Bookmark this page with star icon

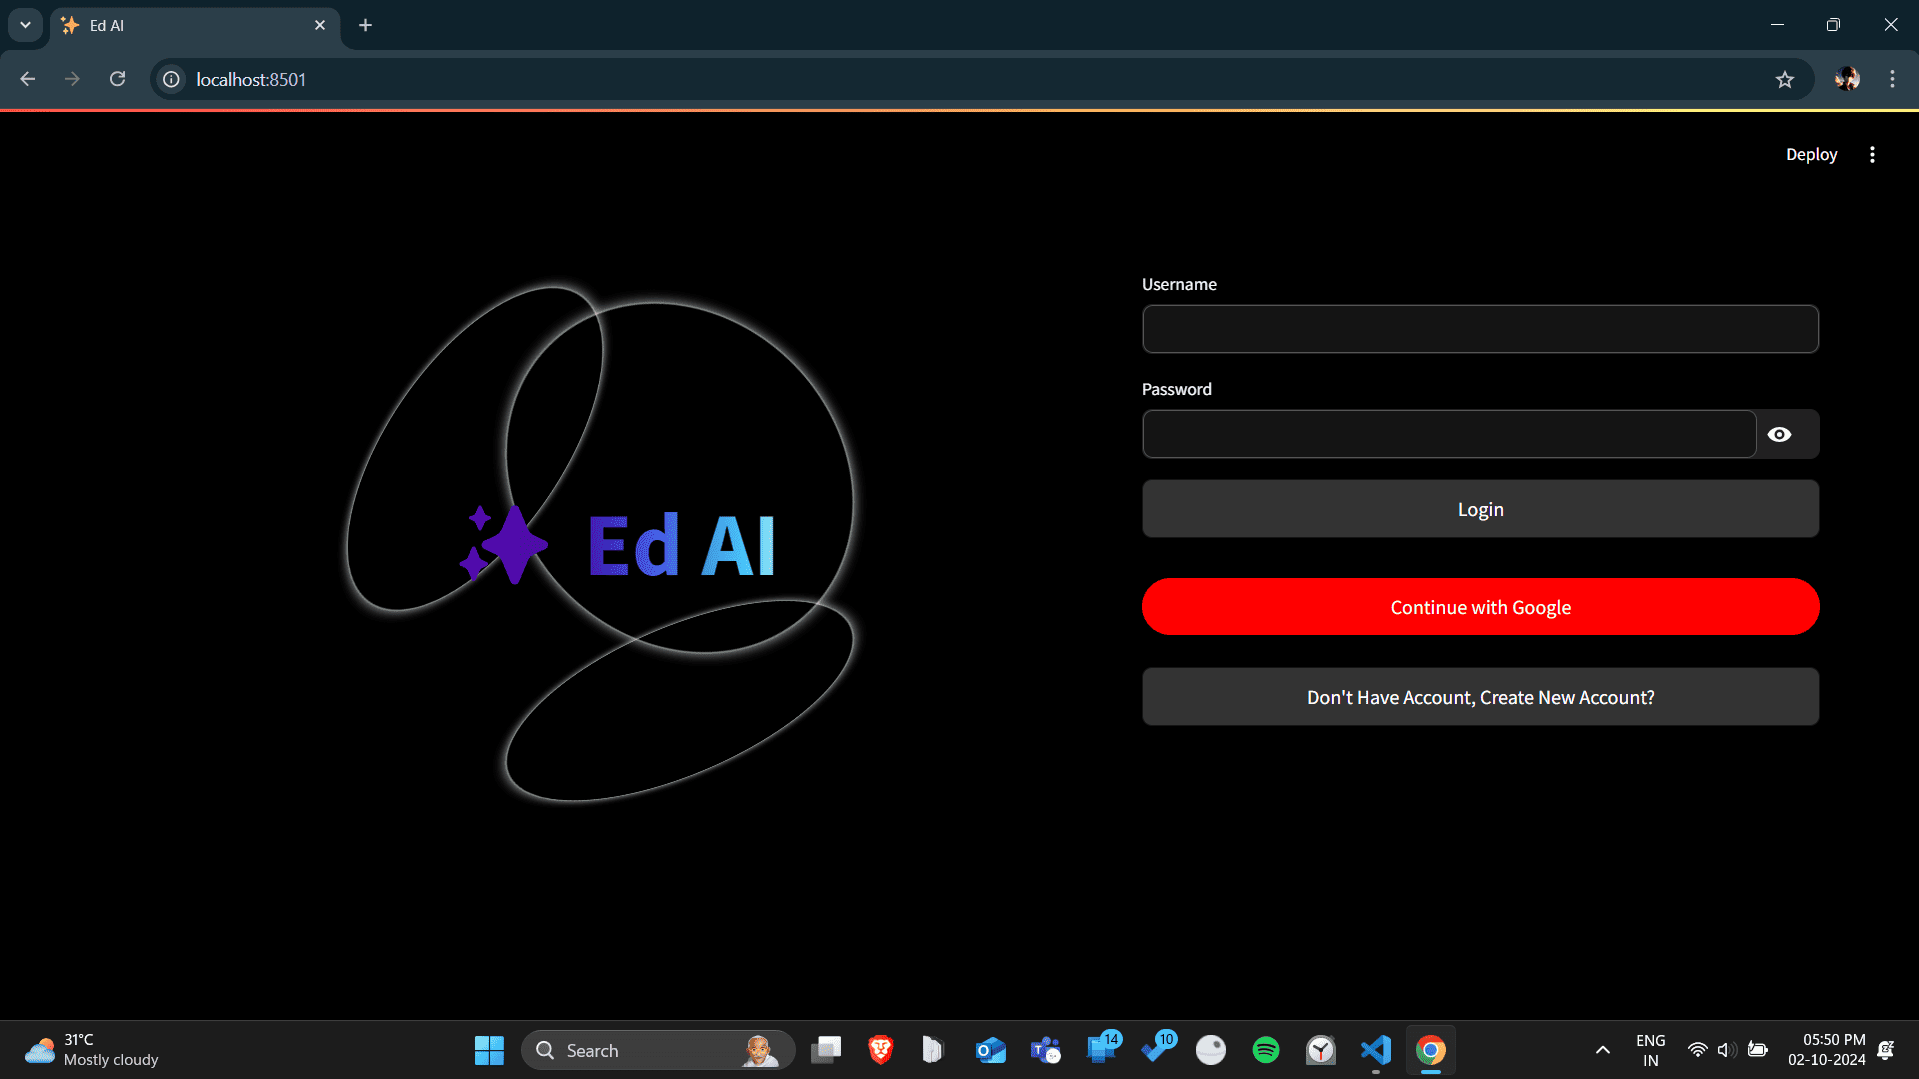point(1785,79)
